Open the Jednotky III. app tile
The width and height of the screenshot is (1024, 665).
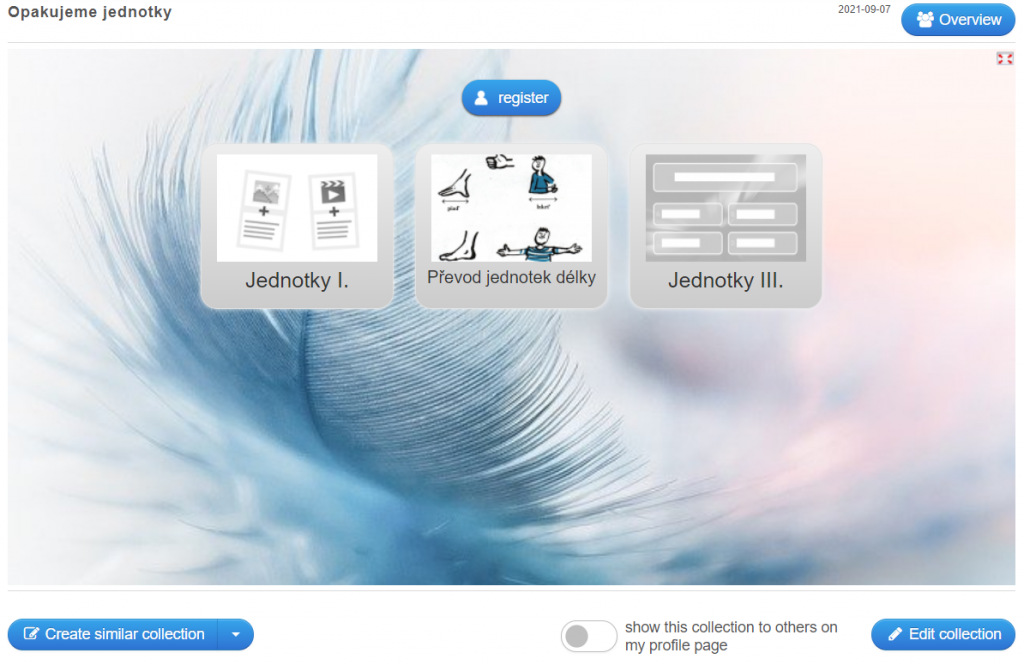coord(726,226)
